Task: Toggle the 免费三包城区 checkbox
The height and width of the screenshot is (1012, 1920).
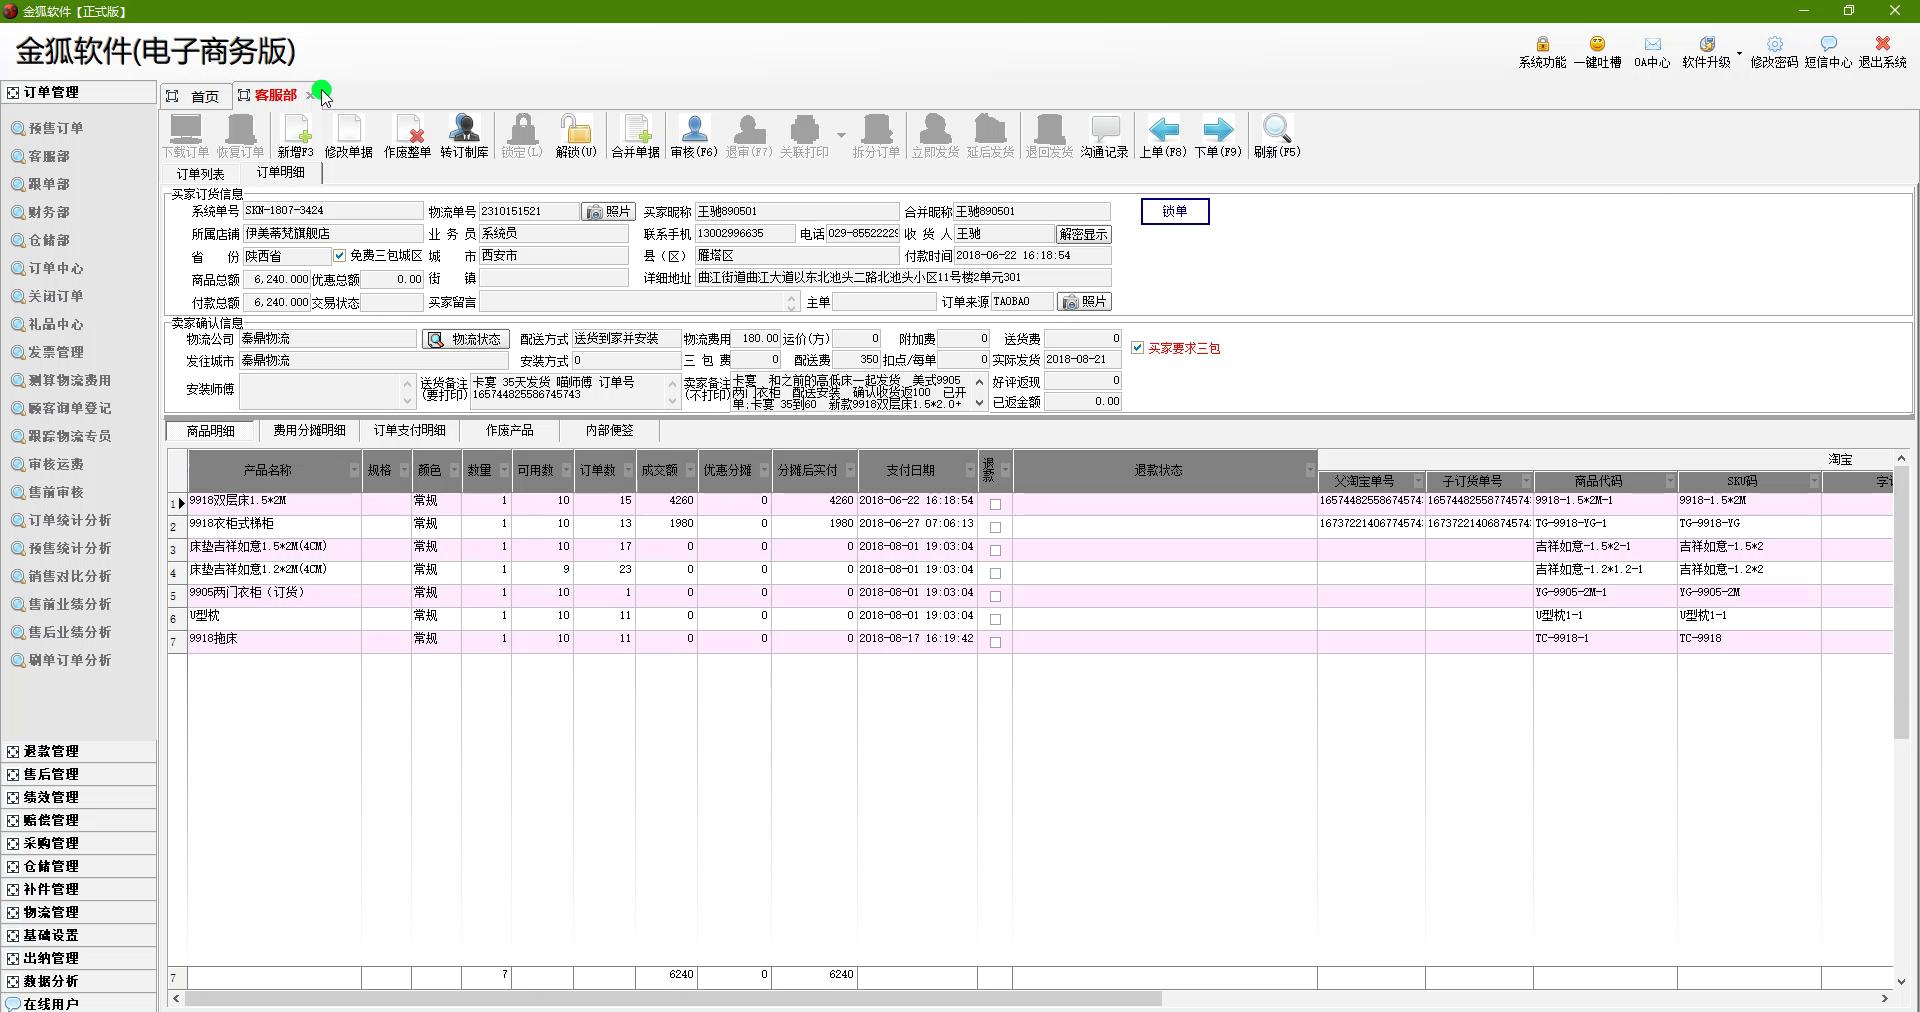Action: [339, 256]
